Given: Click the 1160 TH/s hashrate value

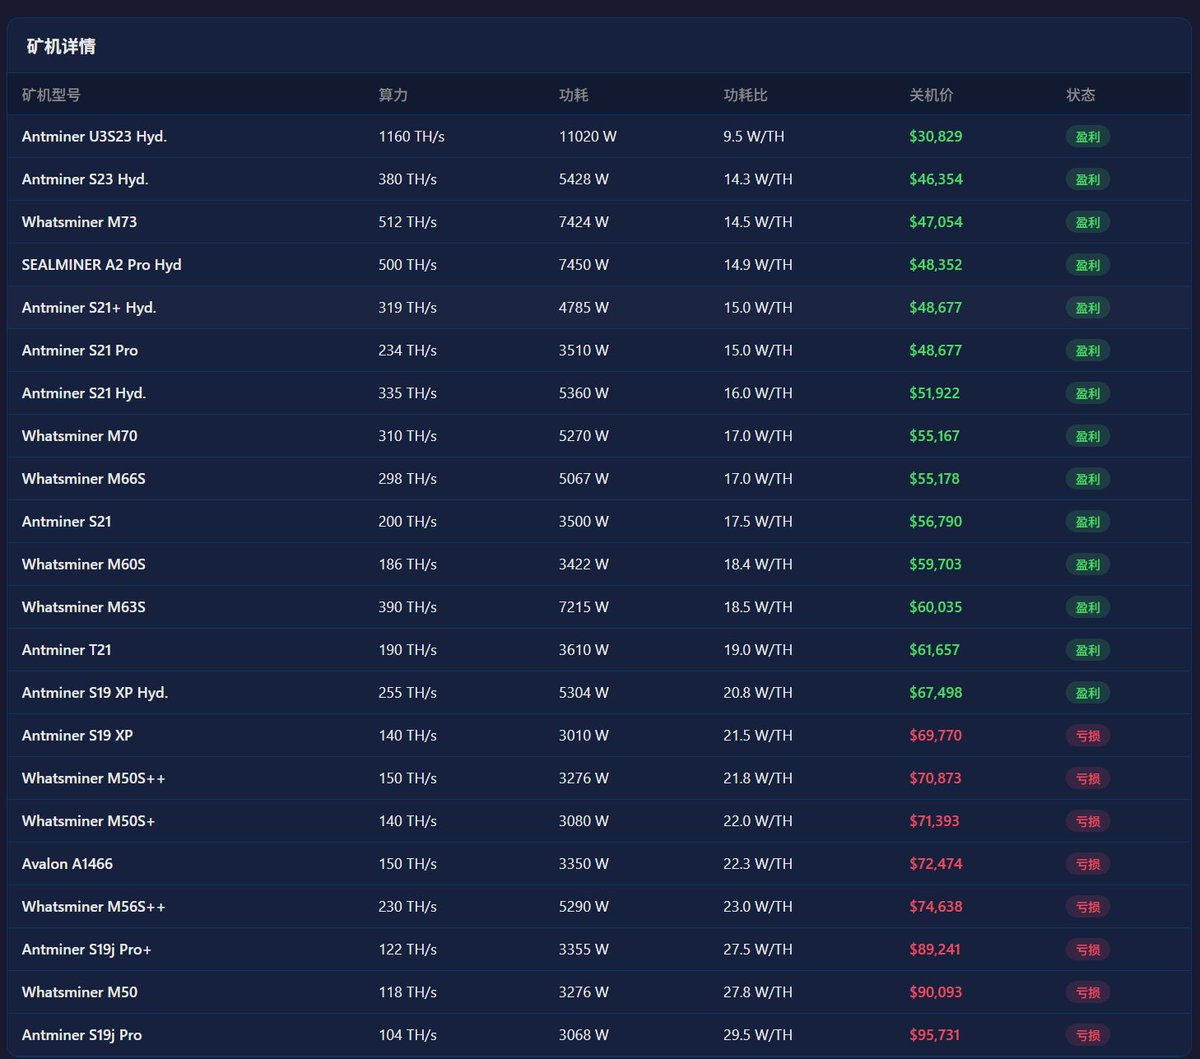Looking at the screenshot, I should [x=412, y=136].
